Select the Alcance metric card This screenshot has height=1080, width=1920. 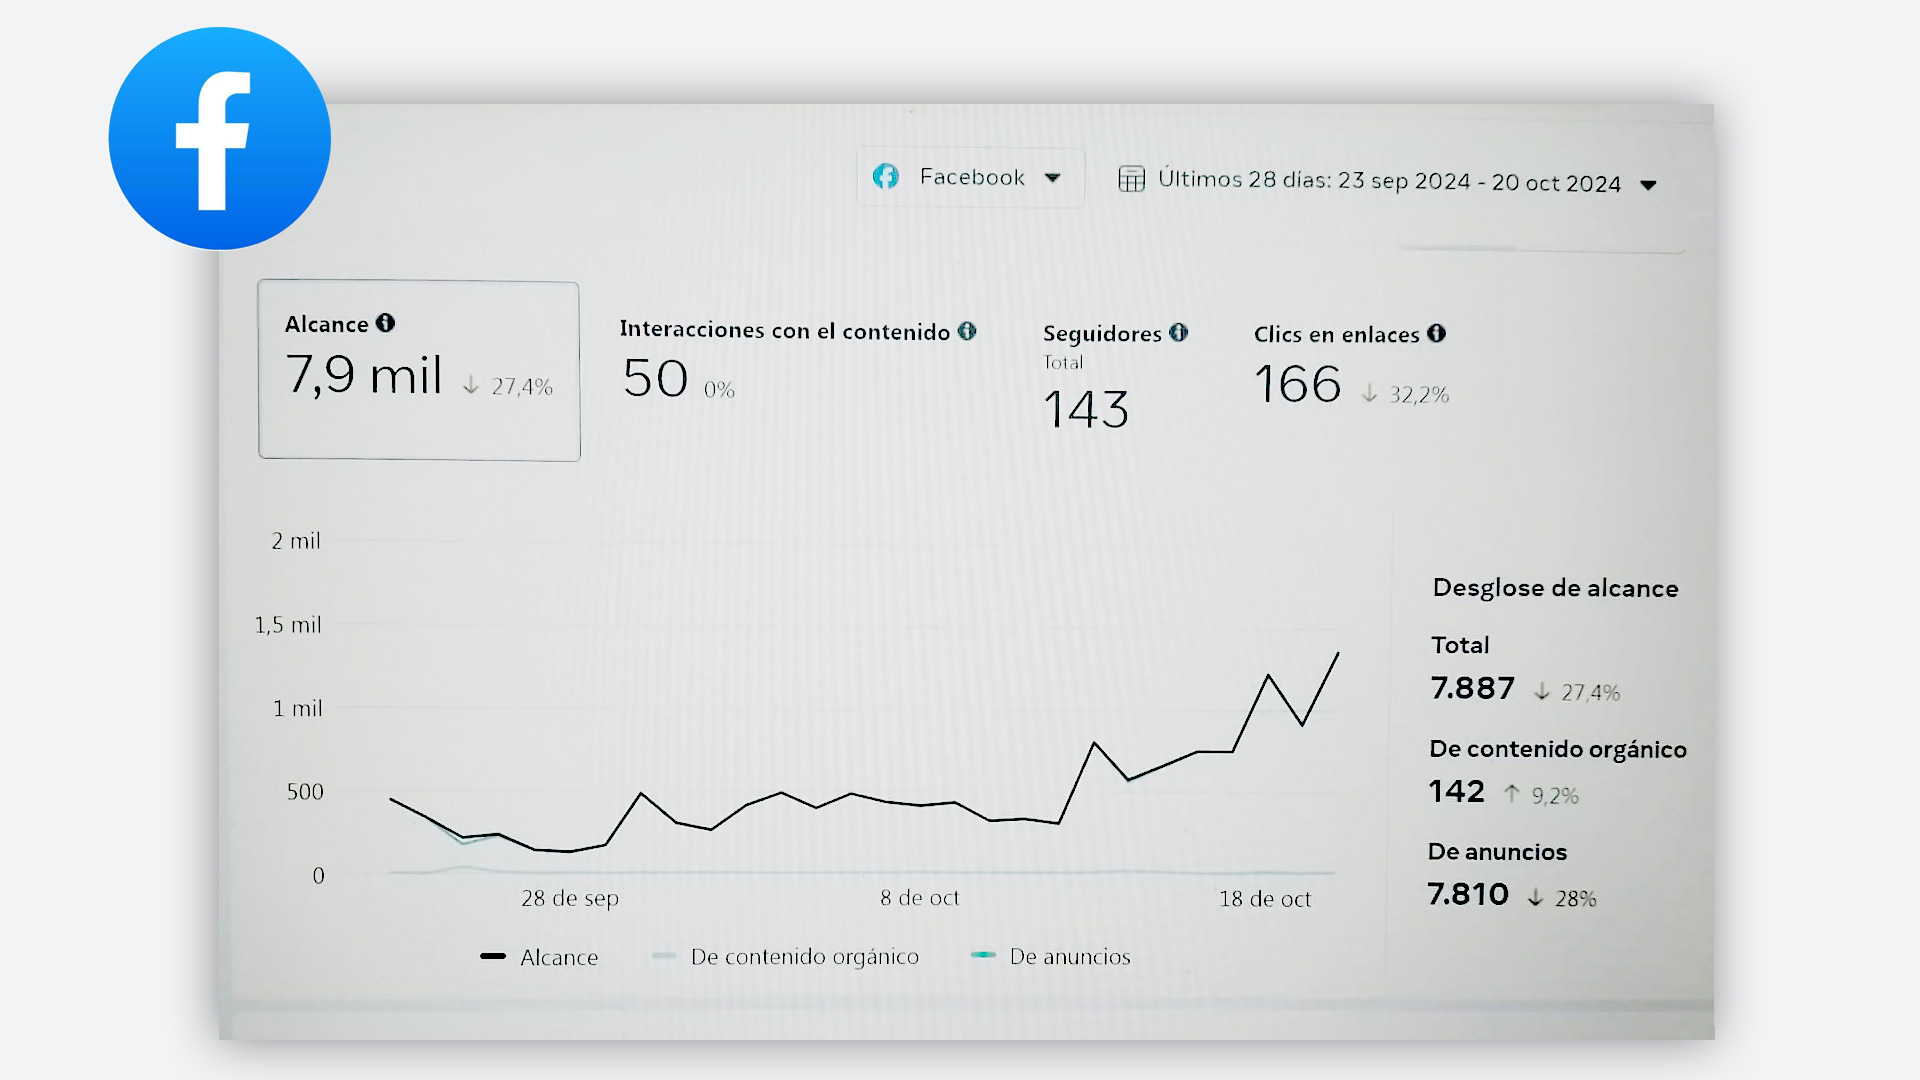point(419,370)
